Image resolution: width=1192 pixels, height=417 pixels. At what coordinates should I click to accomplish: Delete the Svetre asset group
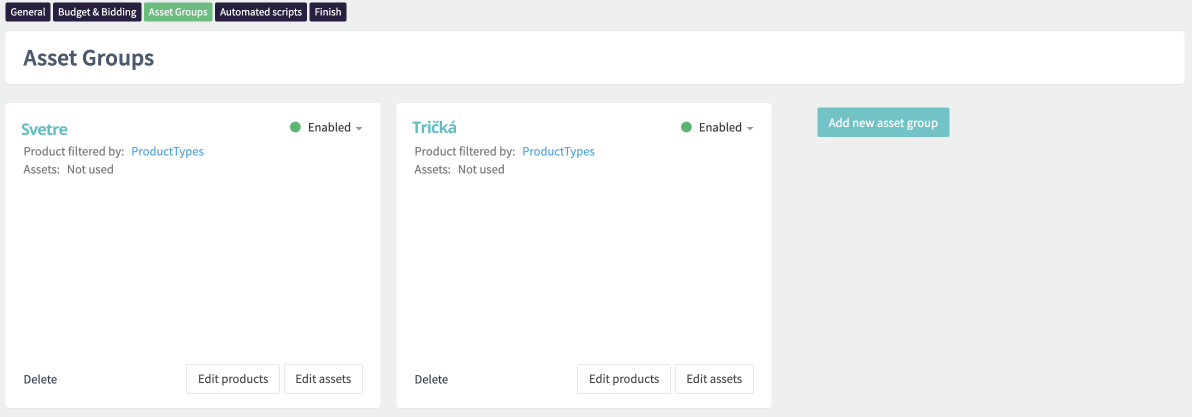(40, 380)
